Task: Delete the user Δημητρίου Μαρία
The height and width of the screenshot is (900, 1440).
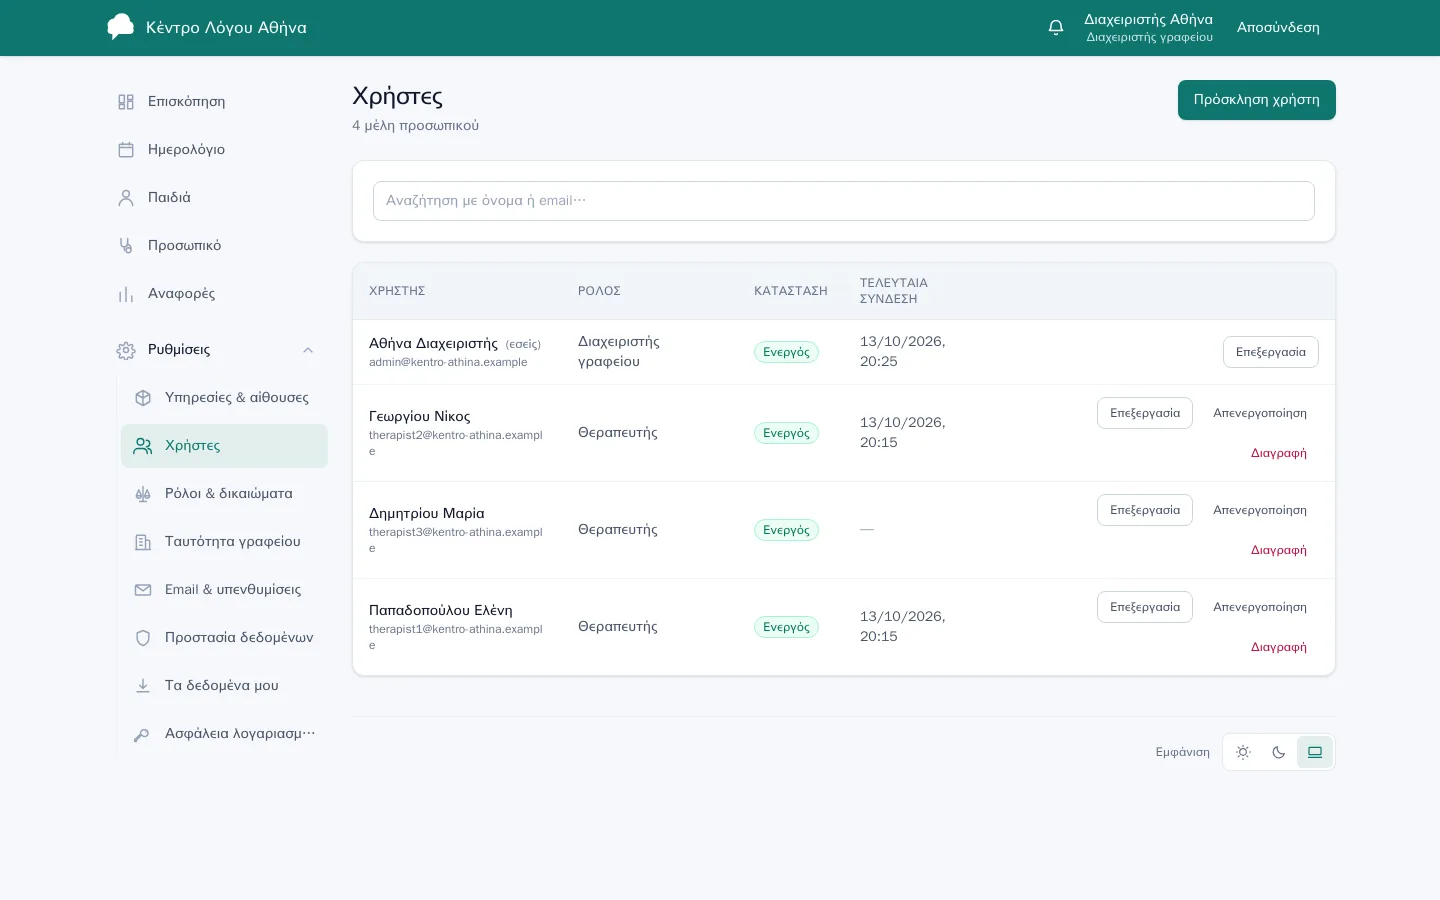Action: 1279,550
